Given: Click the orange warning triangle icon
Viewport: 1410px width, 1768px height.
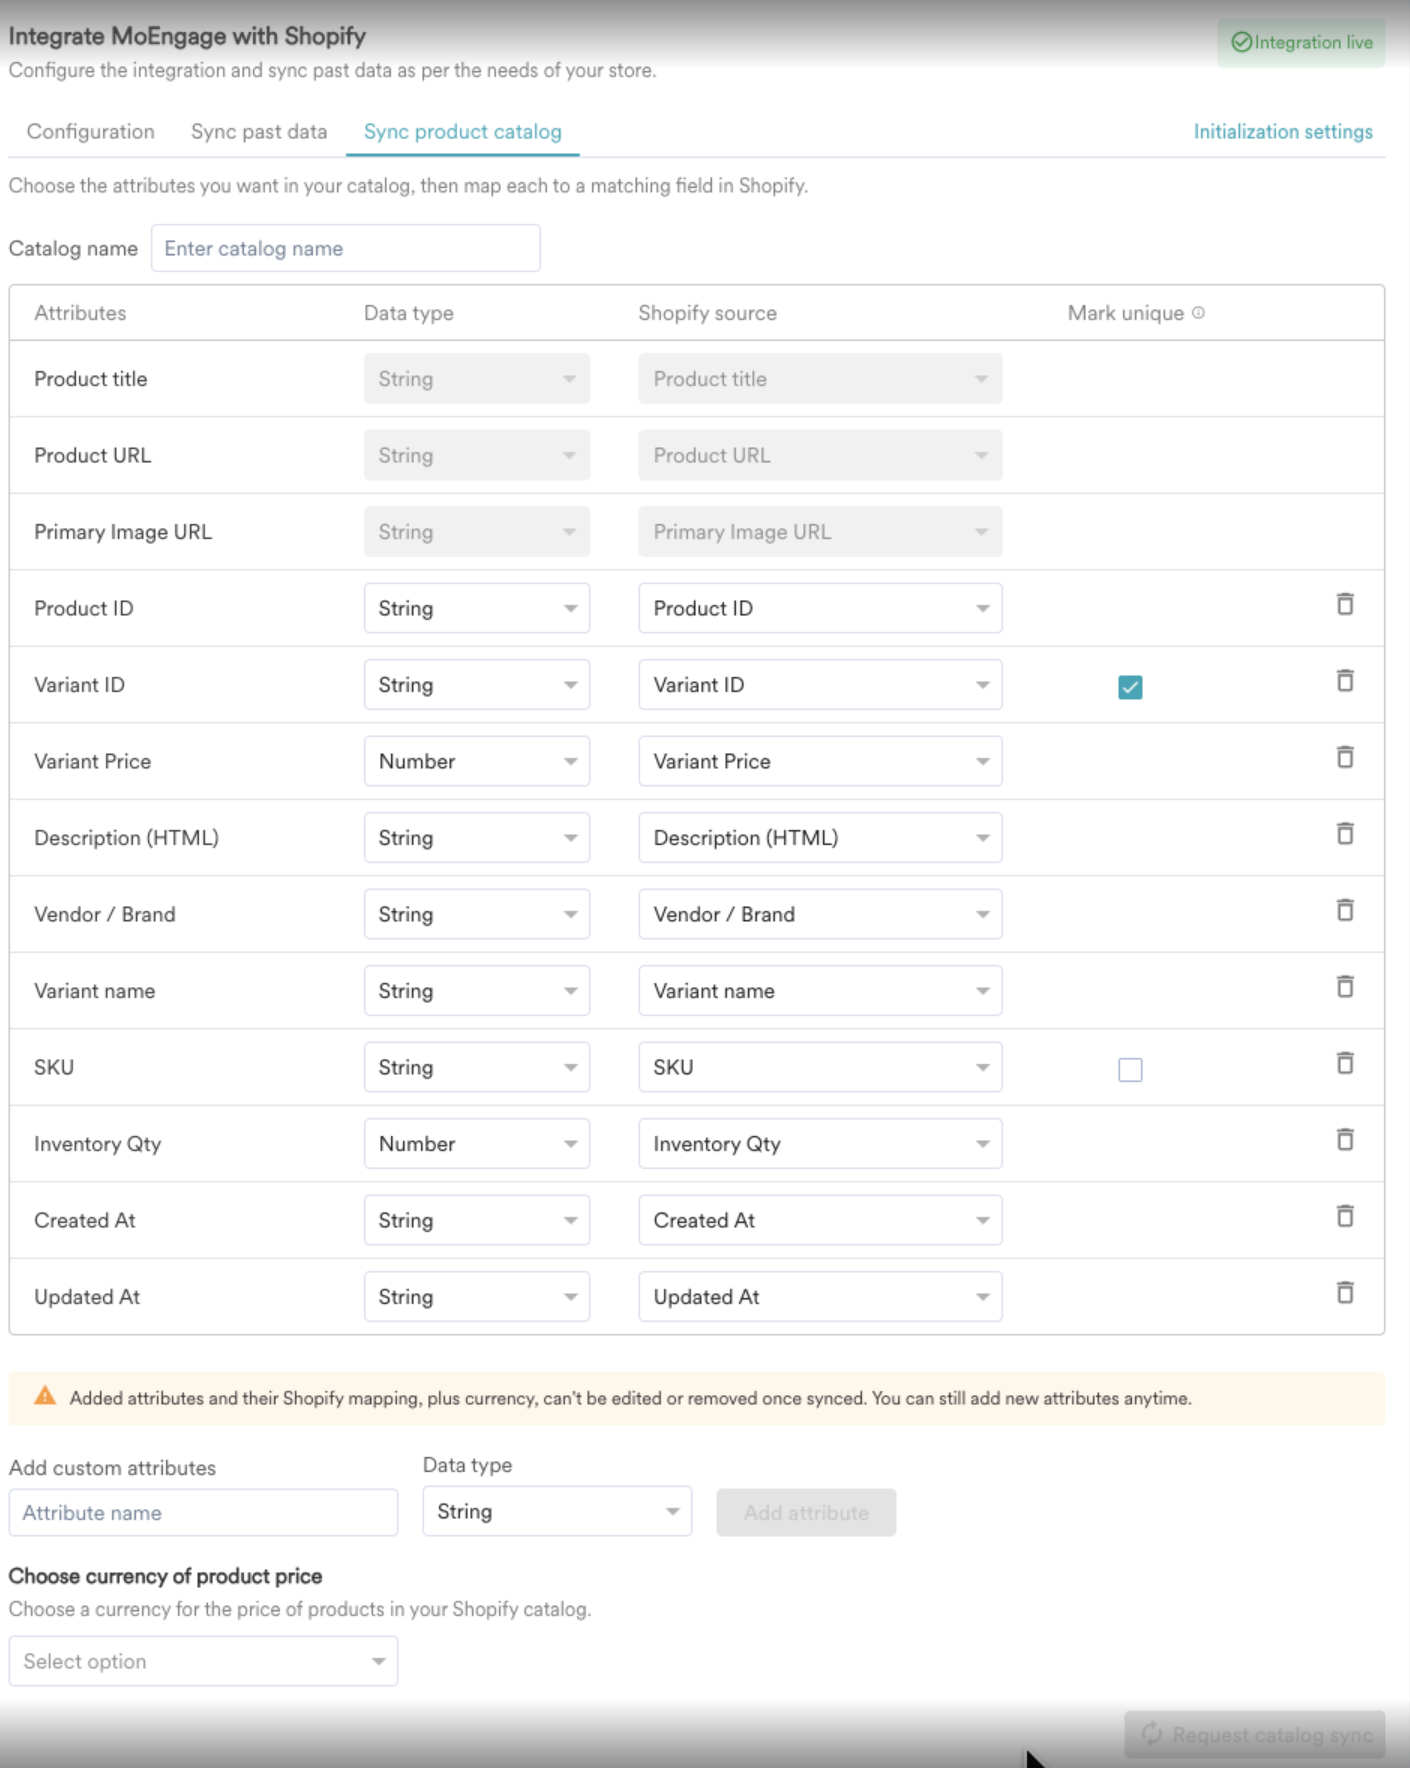Looking at the screenshot, I should tap(45, 1396).
